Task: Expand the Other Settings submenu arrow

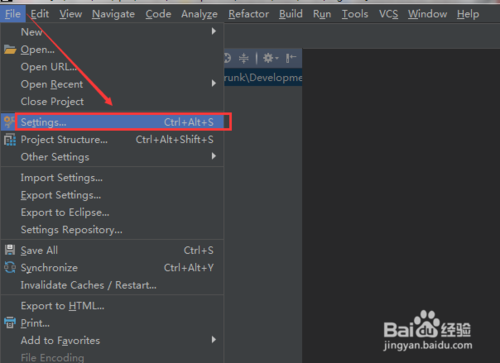Action: pyautogui.click(x=214, y=156)
